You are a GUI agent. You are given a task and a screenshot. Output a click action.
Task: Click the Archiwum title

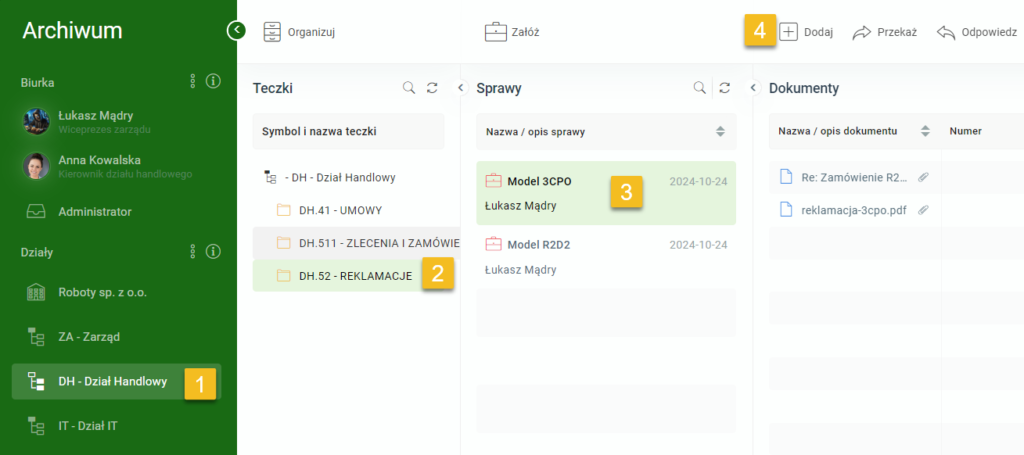point(72,31)
